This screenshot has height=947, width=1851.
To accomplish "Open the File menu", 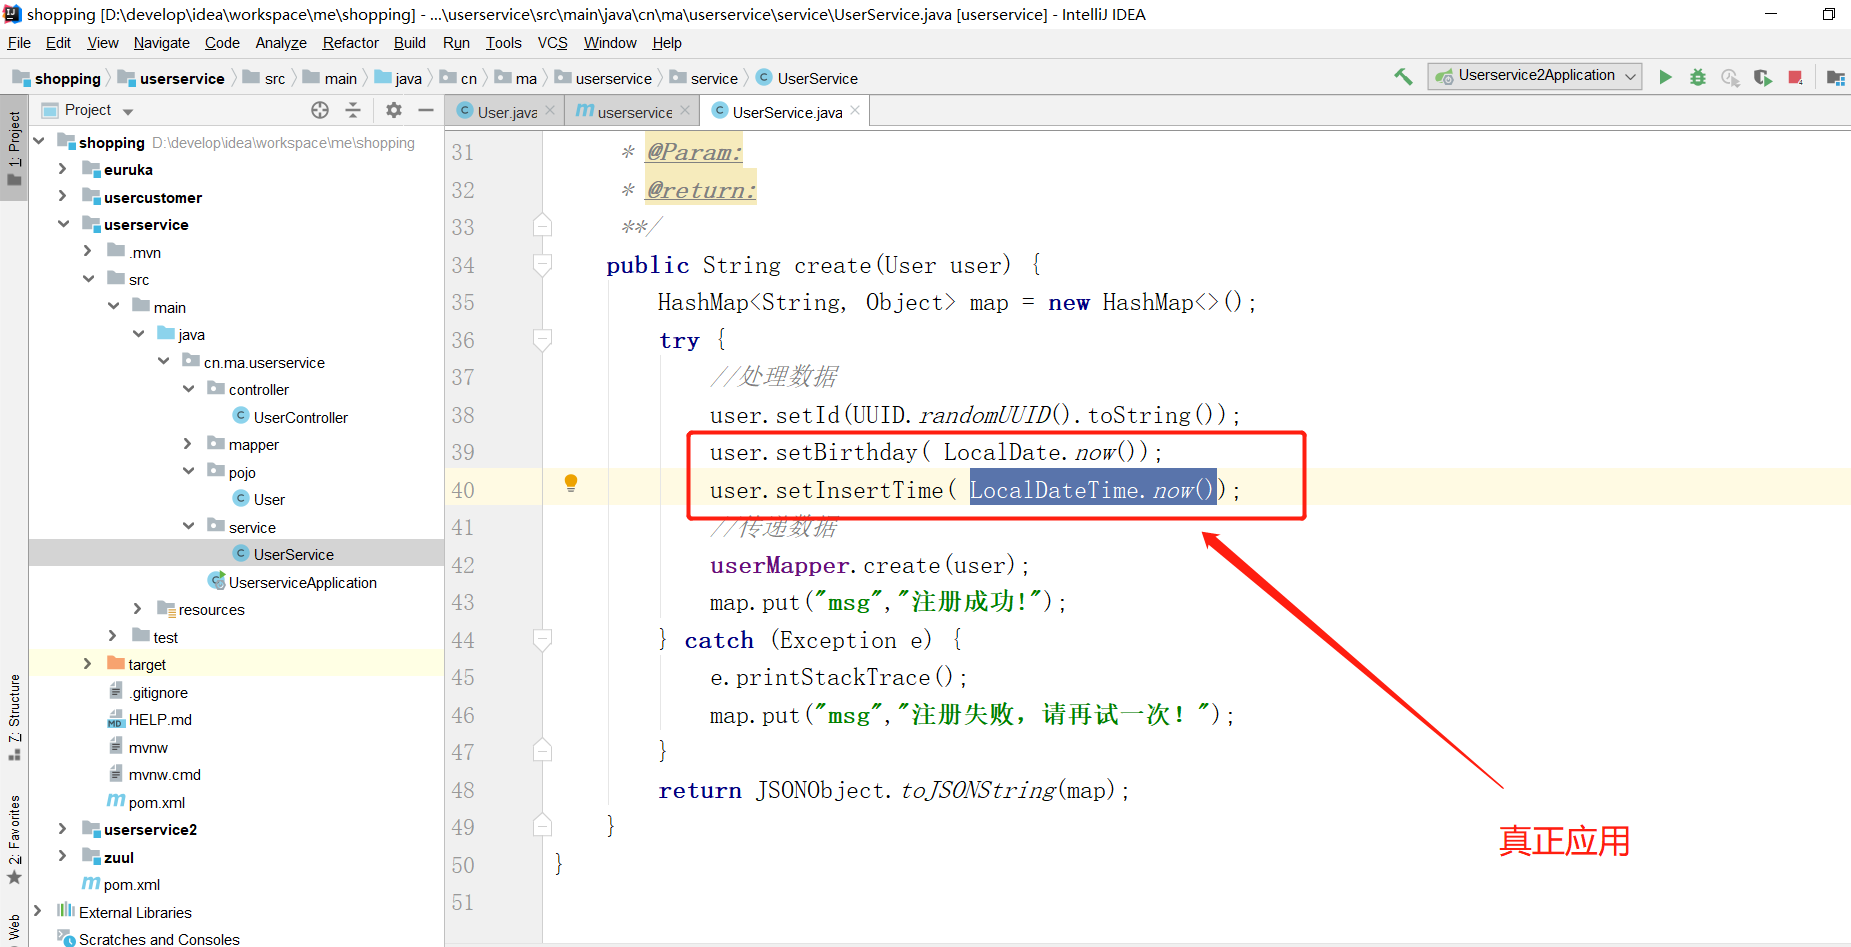I will (x=19, y=43).
